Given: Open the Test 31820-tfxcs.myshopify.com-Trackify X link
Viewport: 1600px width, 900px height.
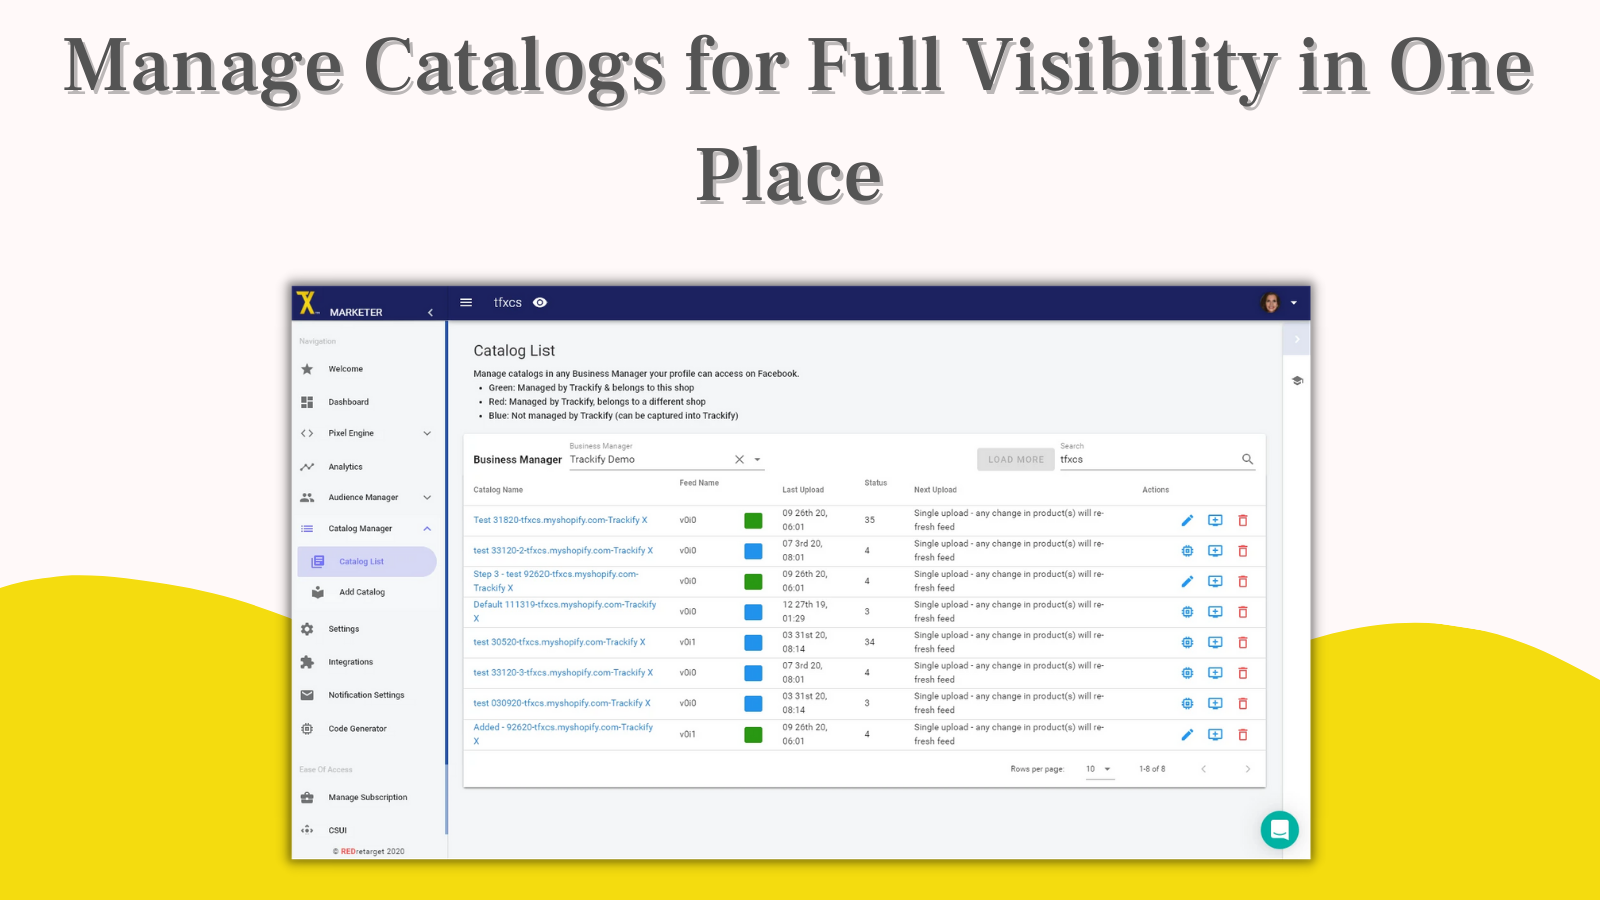Looking at the screenshot, I should click(560, 520).
